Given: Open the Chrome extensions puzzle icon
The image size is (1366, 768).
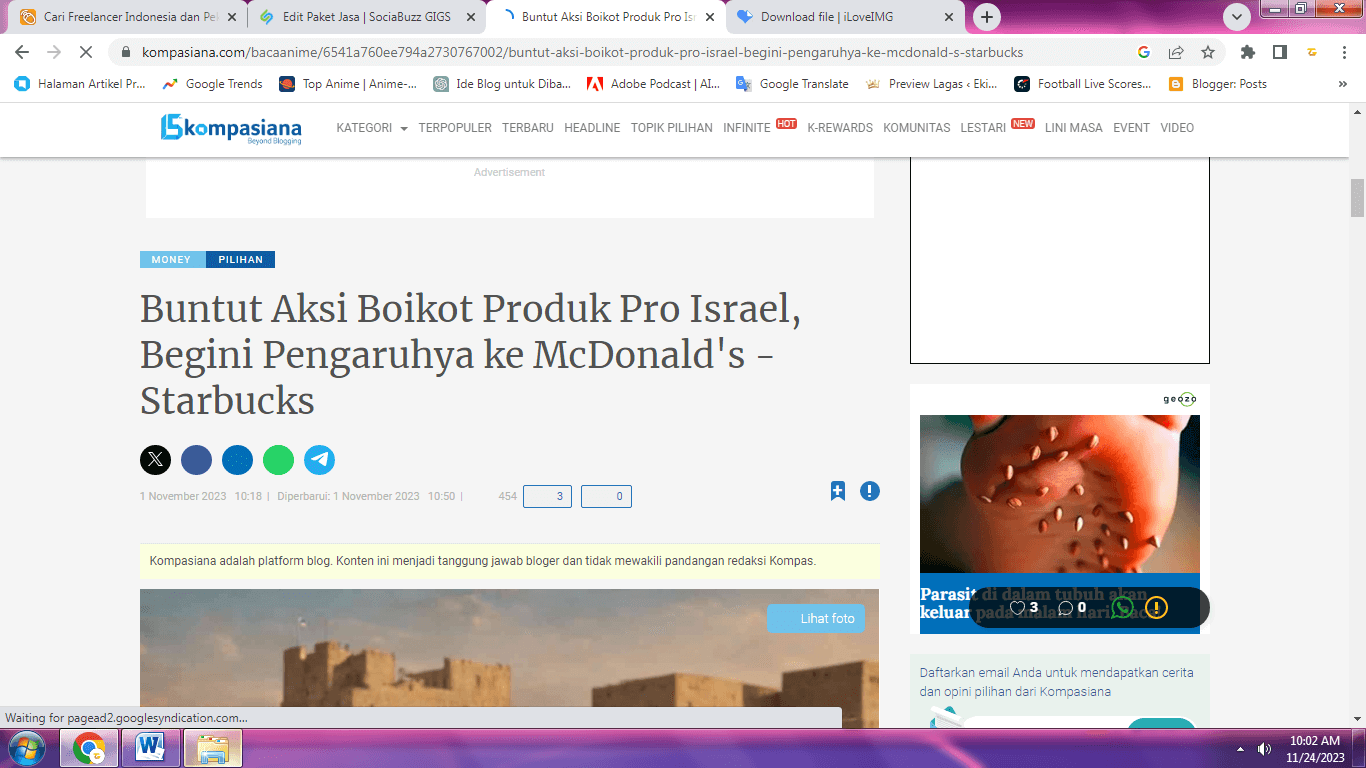Looking at the screenshot, I should click(1247, 52).
